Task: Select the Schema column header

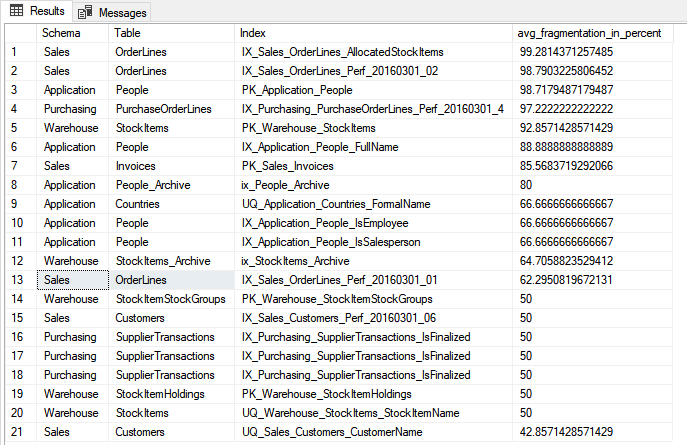Action: 72,33
